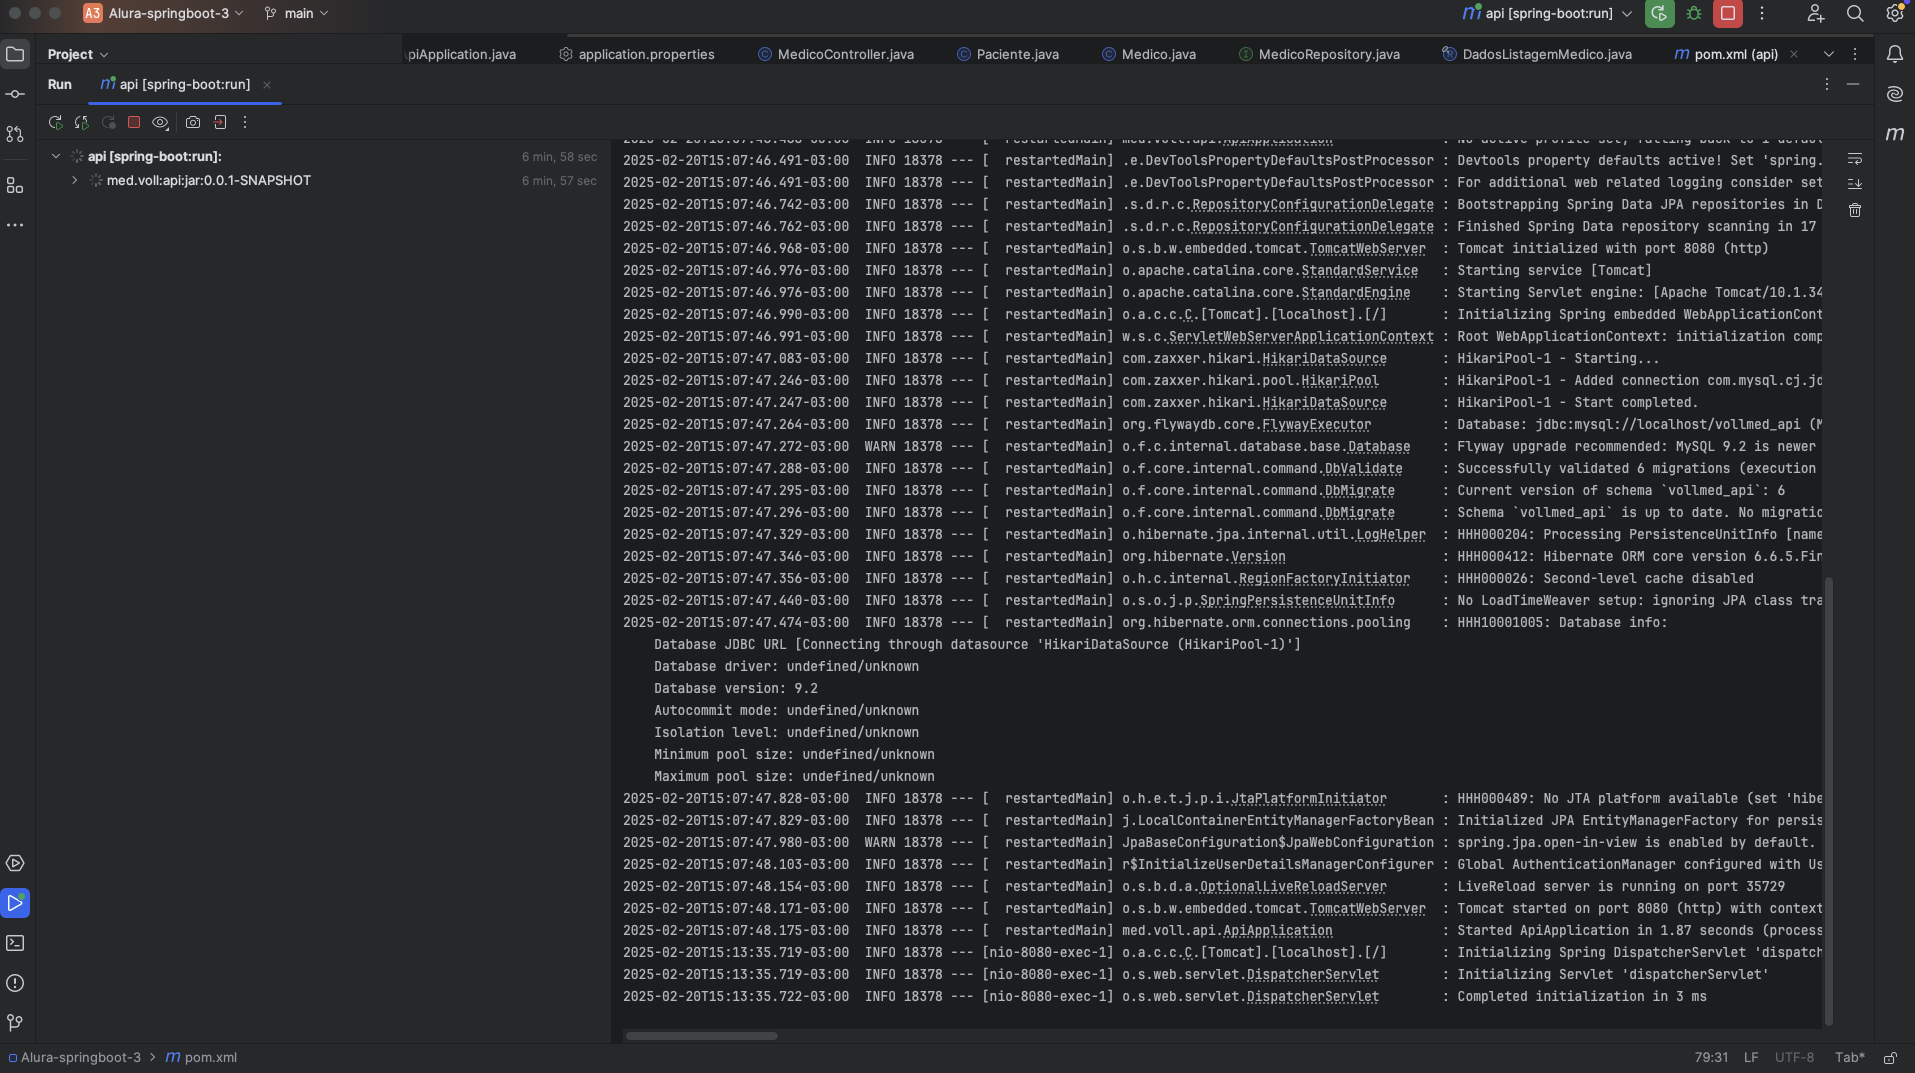Open the RegionFactoryInitiator class link
1915x1073 pixels.
click(1324, 578)
